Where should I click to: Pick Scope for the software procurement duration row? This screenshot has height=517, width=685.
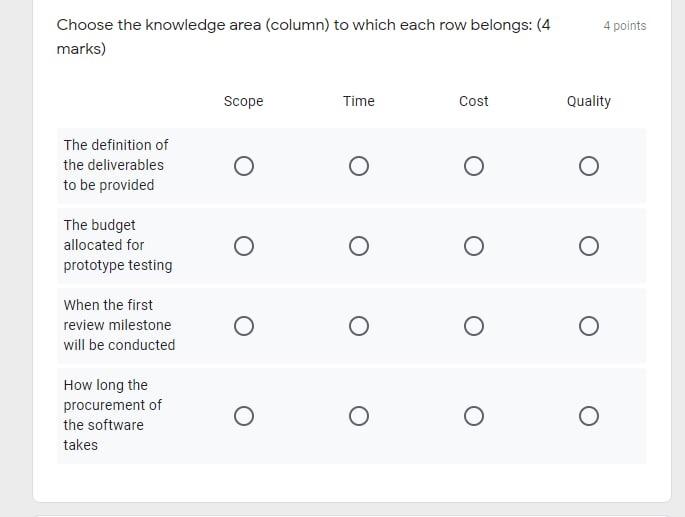click(x=243, y=416)
